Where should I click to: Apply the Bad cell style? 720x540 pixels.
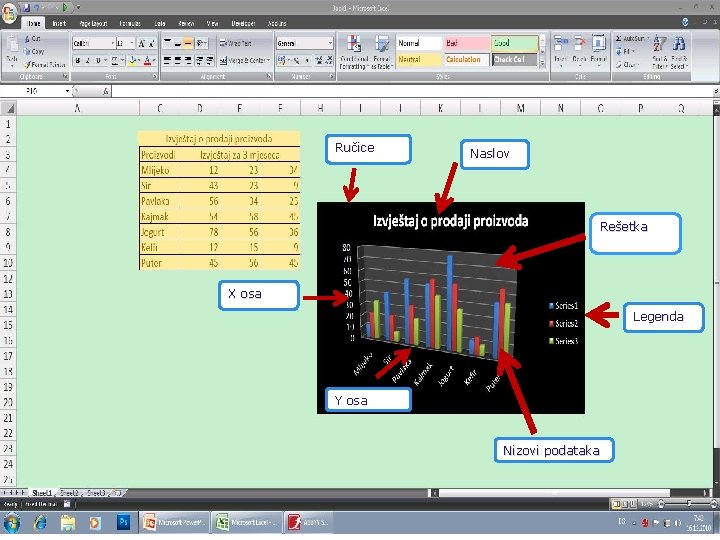pos(467,43)
